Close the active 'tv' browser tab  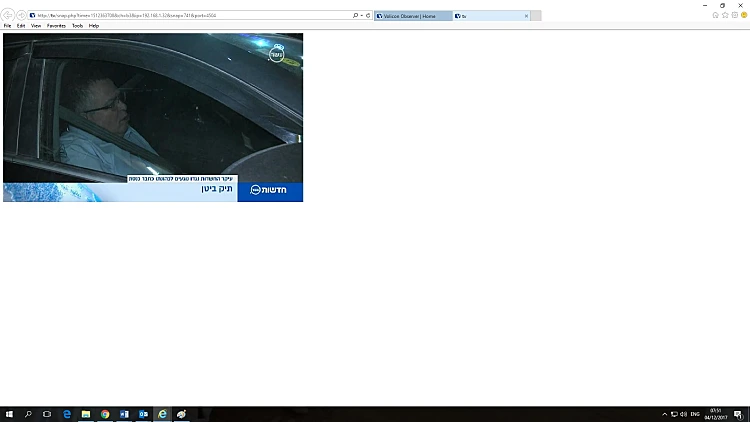[526, 16]
